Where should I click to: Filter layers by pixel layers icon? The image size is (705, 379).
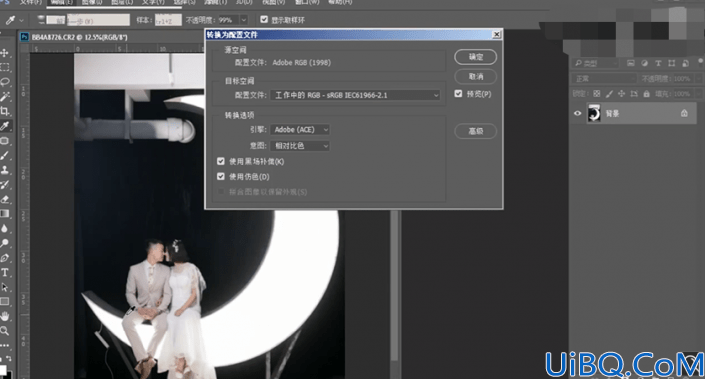630,63
